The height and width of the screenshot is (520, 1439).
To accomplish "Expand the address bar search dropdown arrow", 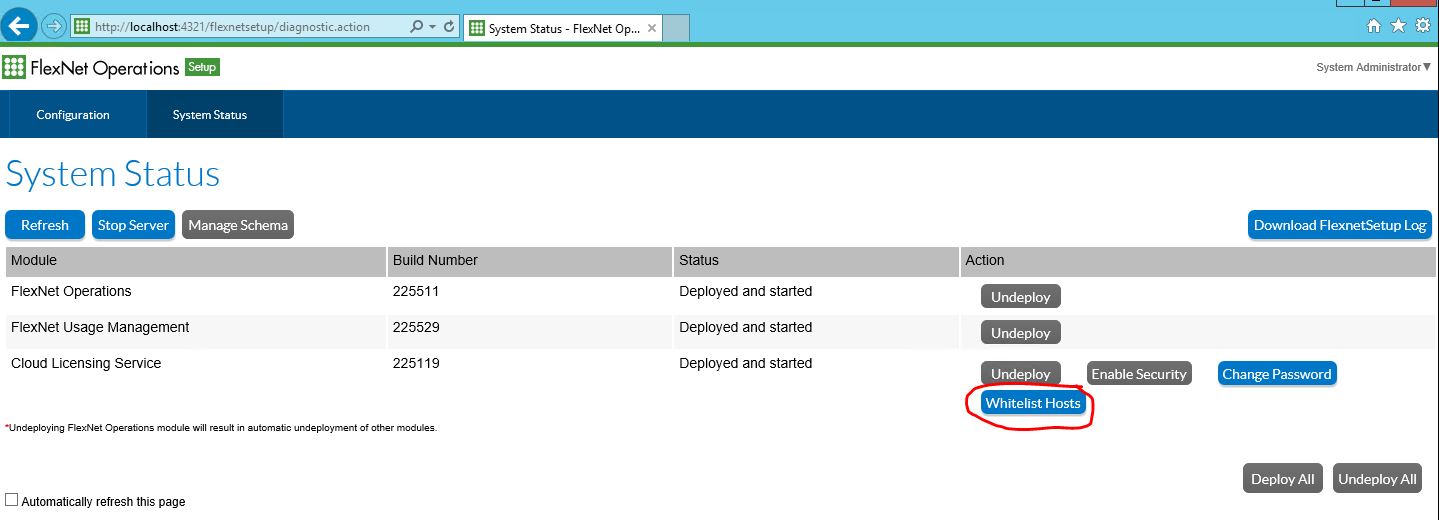I will [x=432, y=27].
